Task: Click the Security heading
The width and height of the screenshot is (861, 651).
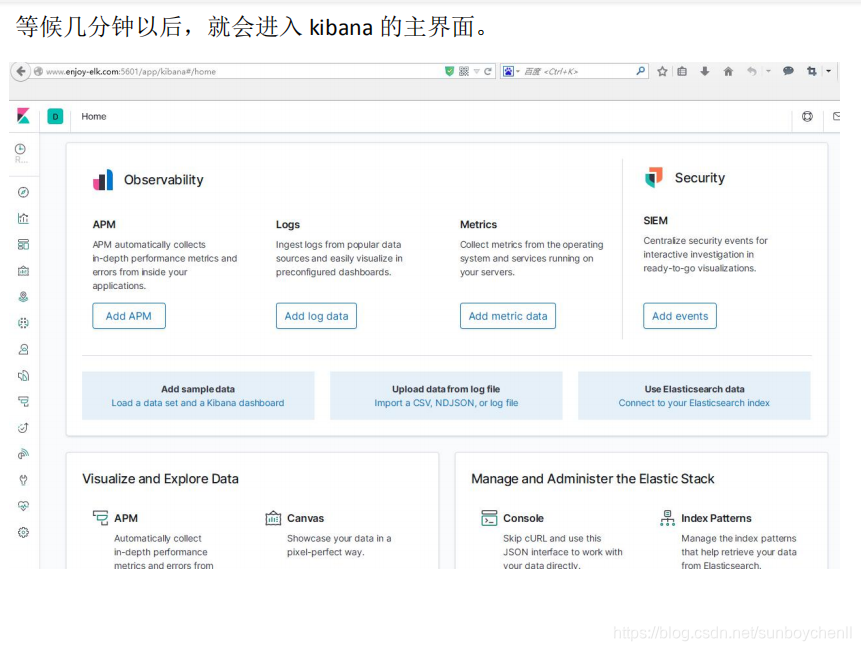Action: point(700,178)
